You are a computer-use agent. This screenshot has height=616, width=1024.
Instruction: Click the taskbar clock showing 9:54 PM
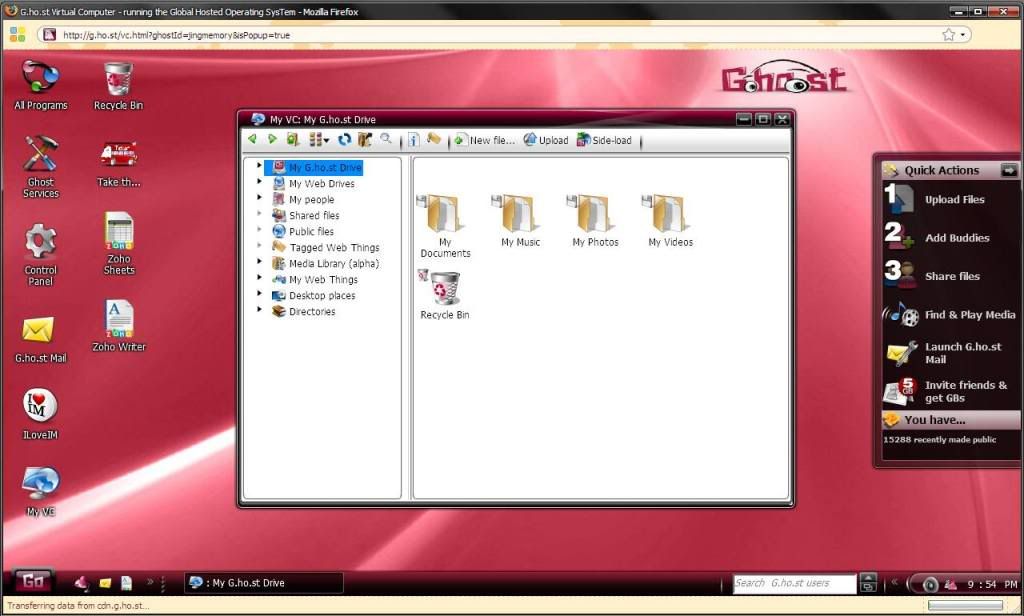992,584
